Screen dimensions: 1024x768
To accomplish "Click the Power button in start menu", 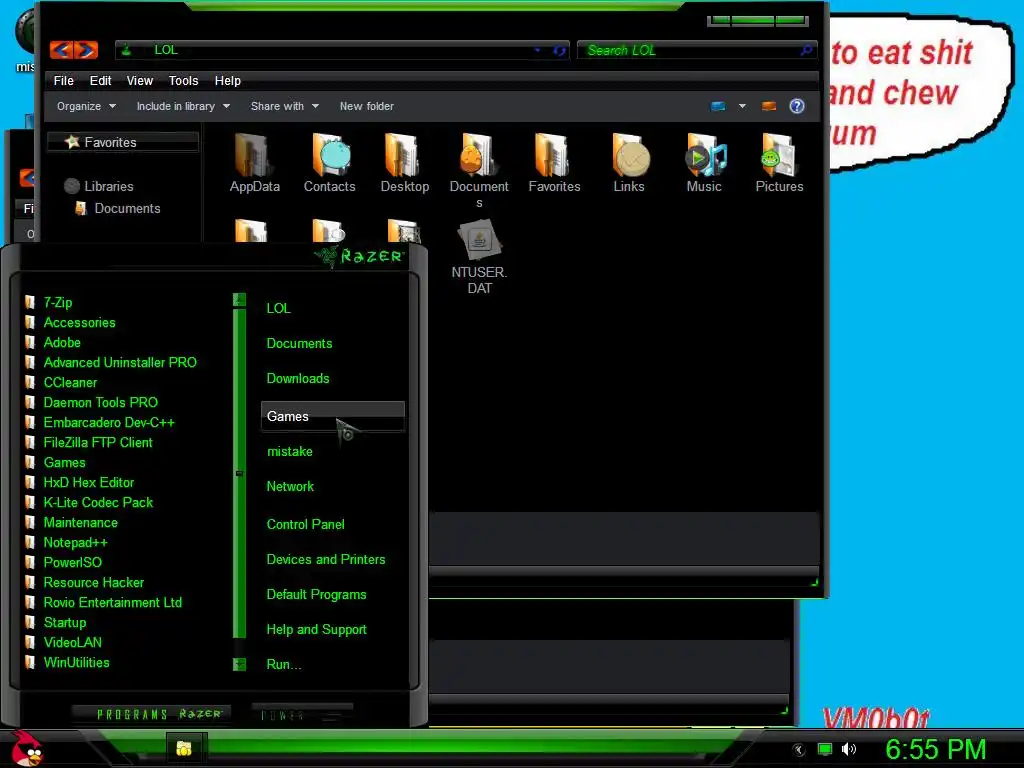I will tap(302, 714).
